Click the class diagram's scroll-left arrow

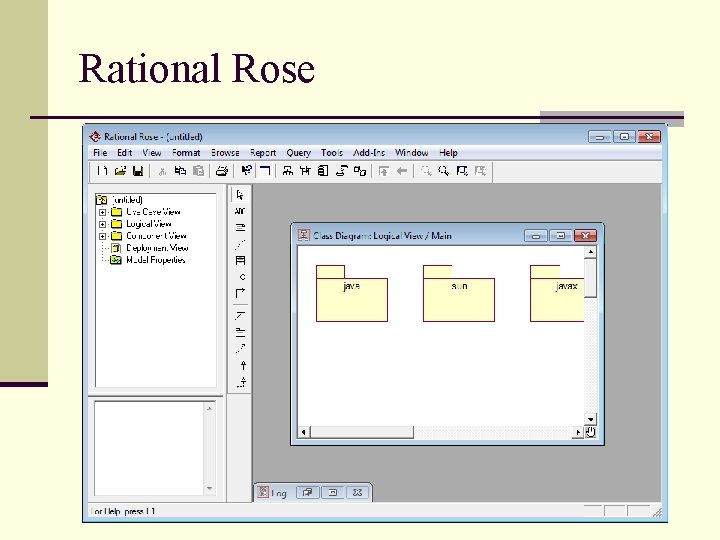[x=303, y=432]
